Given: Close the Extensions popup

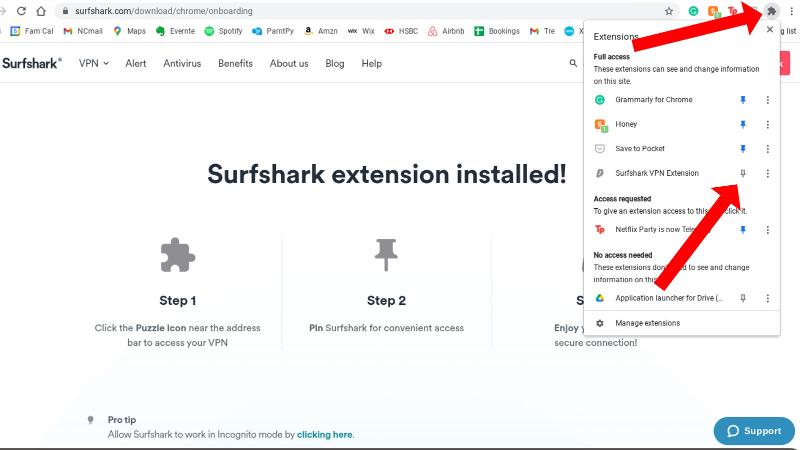Looking at the screenshot, I should (770, 30).
